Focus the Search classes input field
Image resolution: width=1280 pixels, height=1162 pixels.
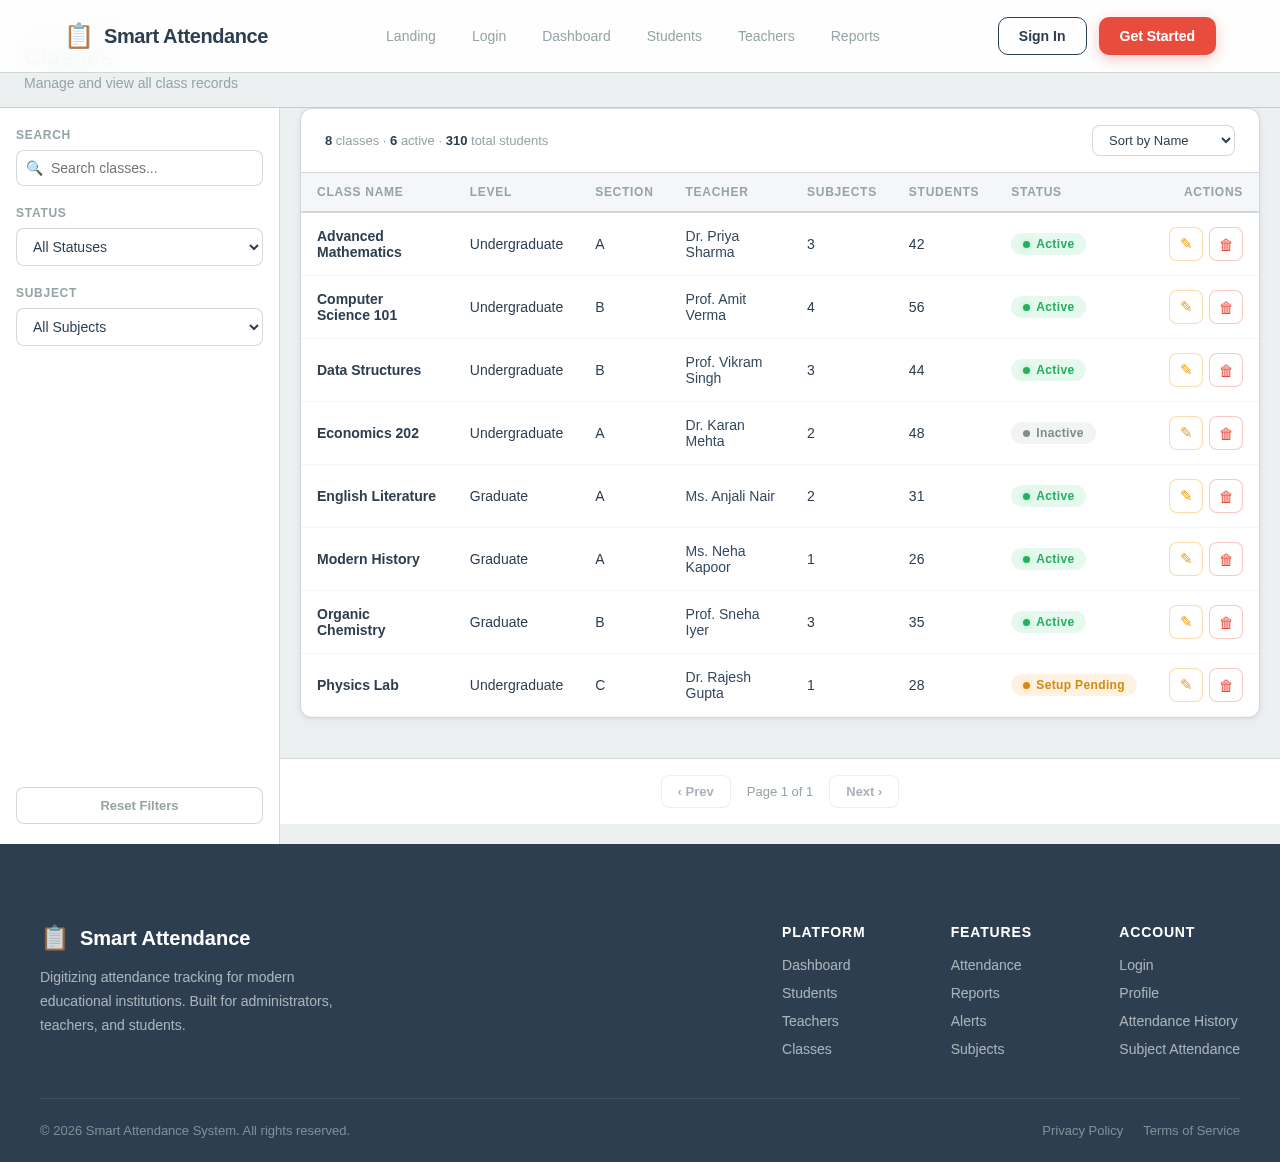pos(139,168)
